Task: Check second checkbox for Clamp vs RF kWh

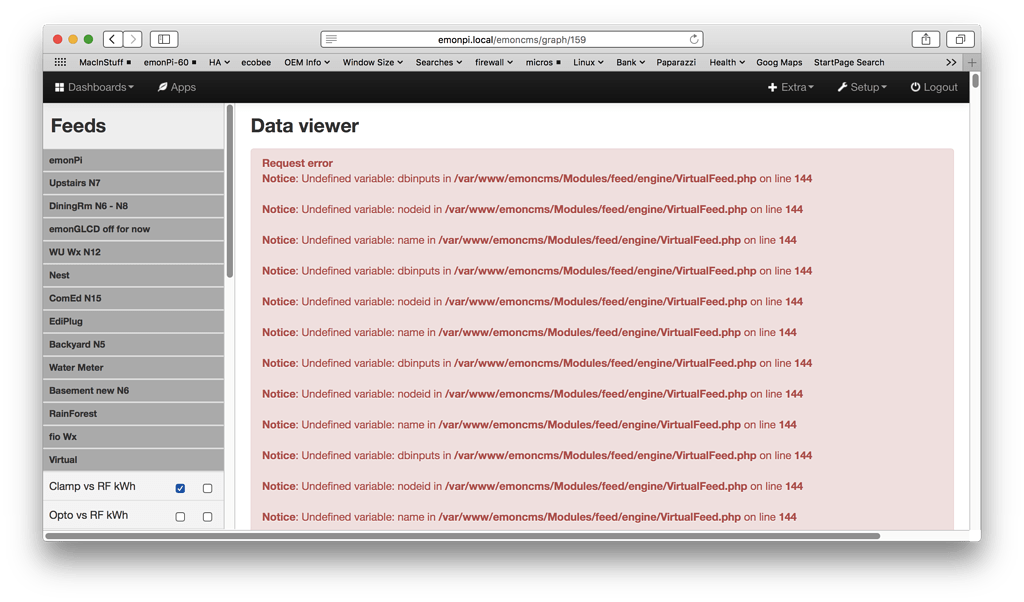Action: pyautogui.click(x=208, y=488)
